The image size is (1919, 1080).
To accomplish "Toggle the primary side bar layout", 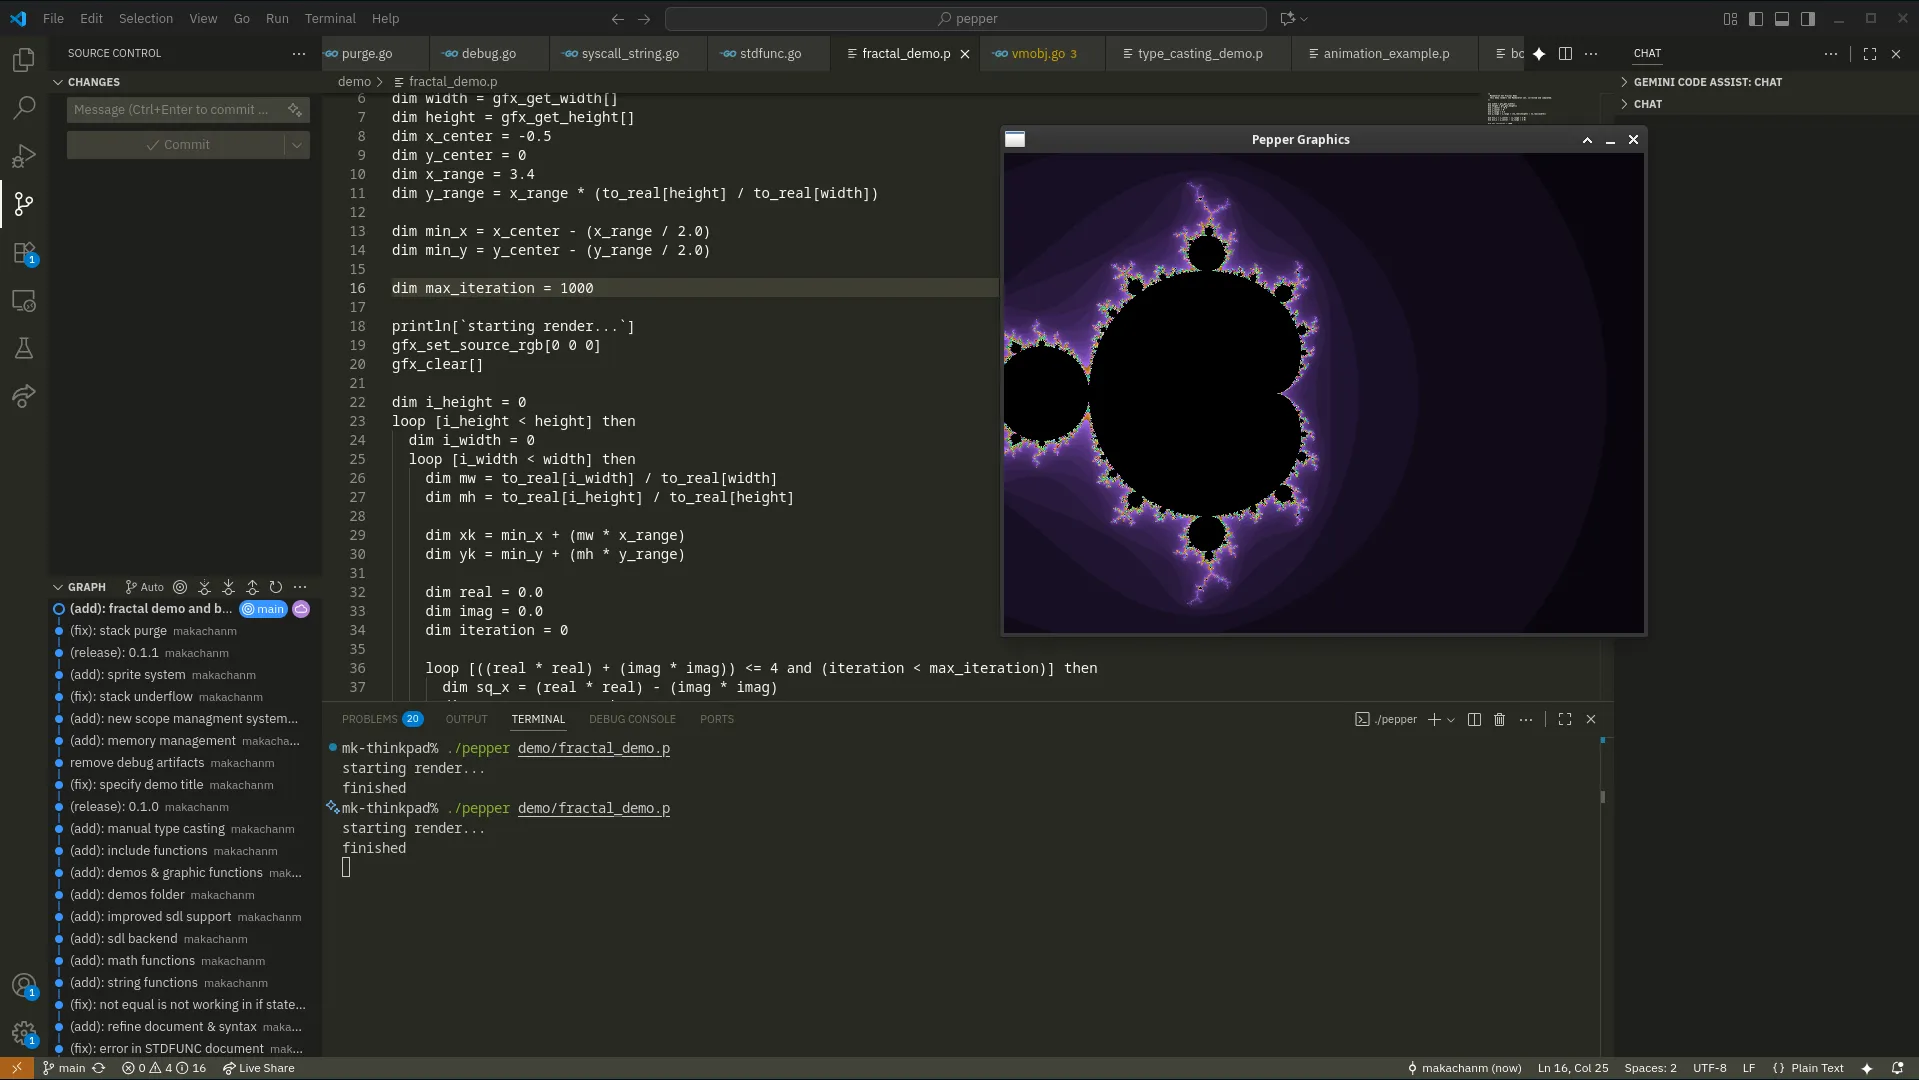I will click(x=1756, y=19).
